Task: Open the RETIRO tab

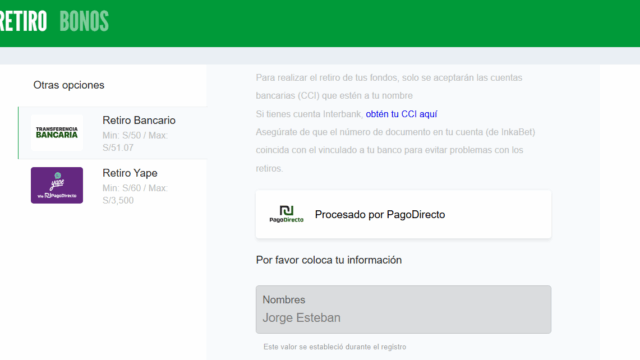Action: [23, 21]
